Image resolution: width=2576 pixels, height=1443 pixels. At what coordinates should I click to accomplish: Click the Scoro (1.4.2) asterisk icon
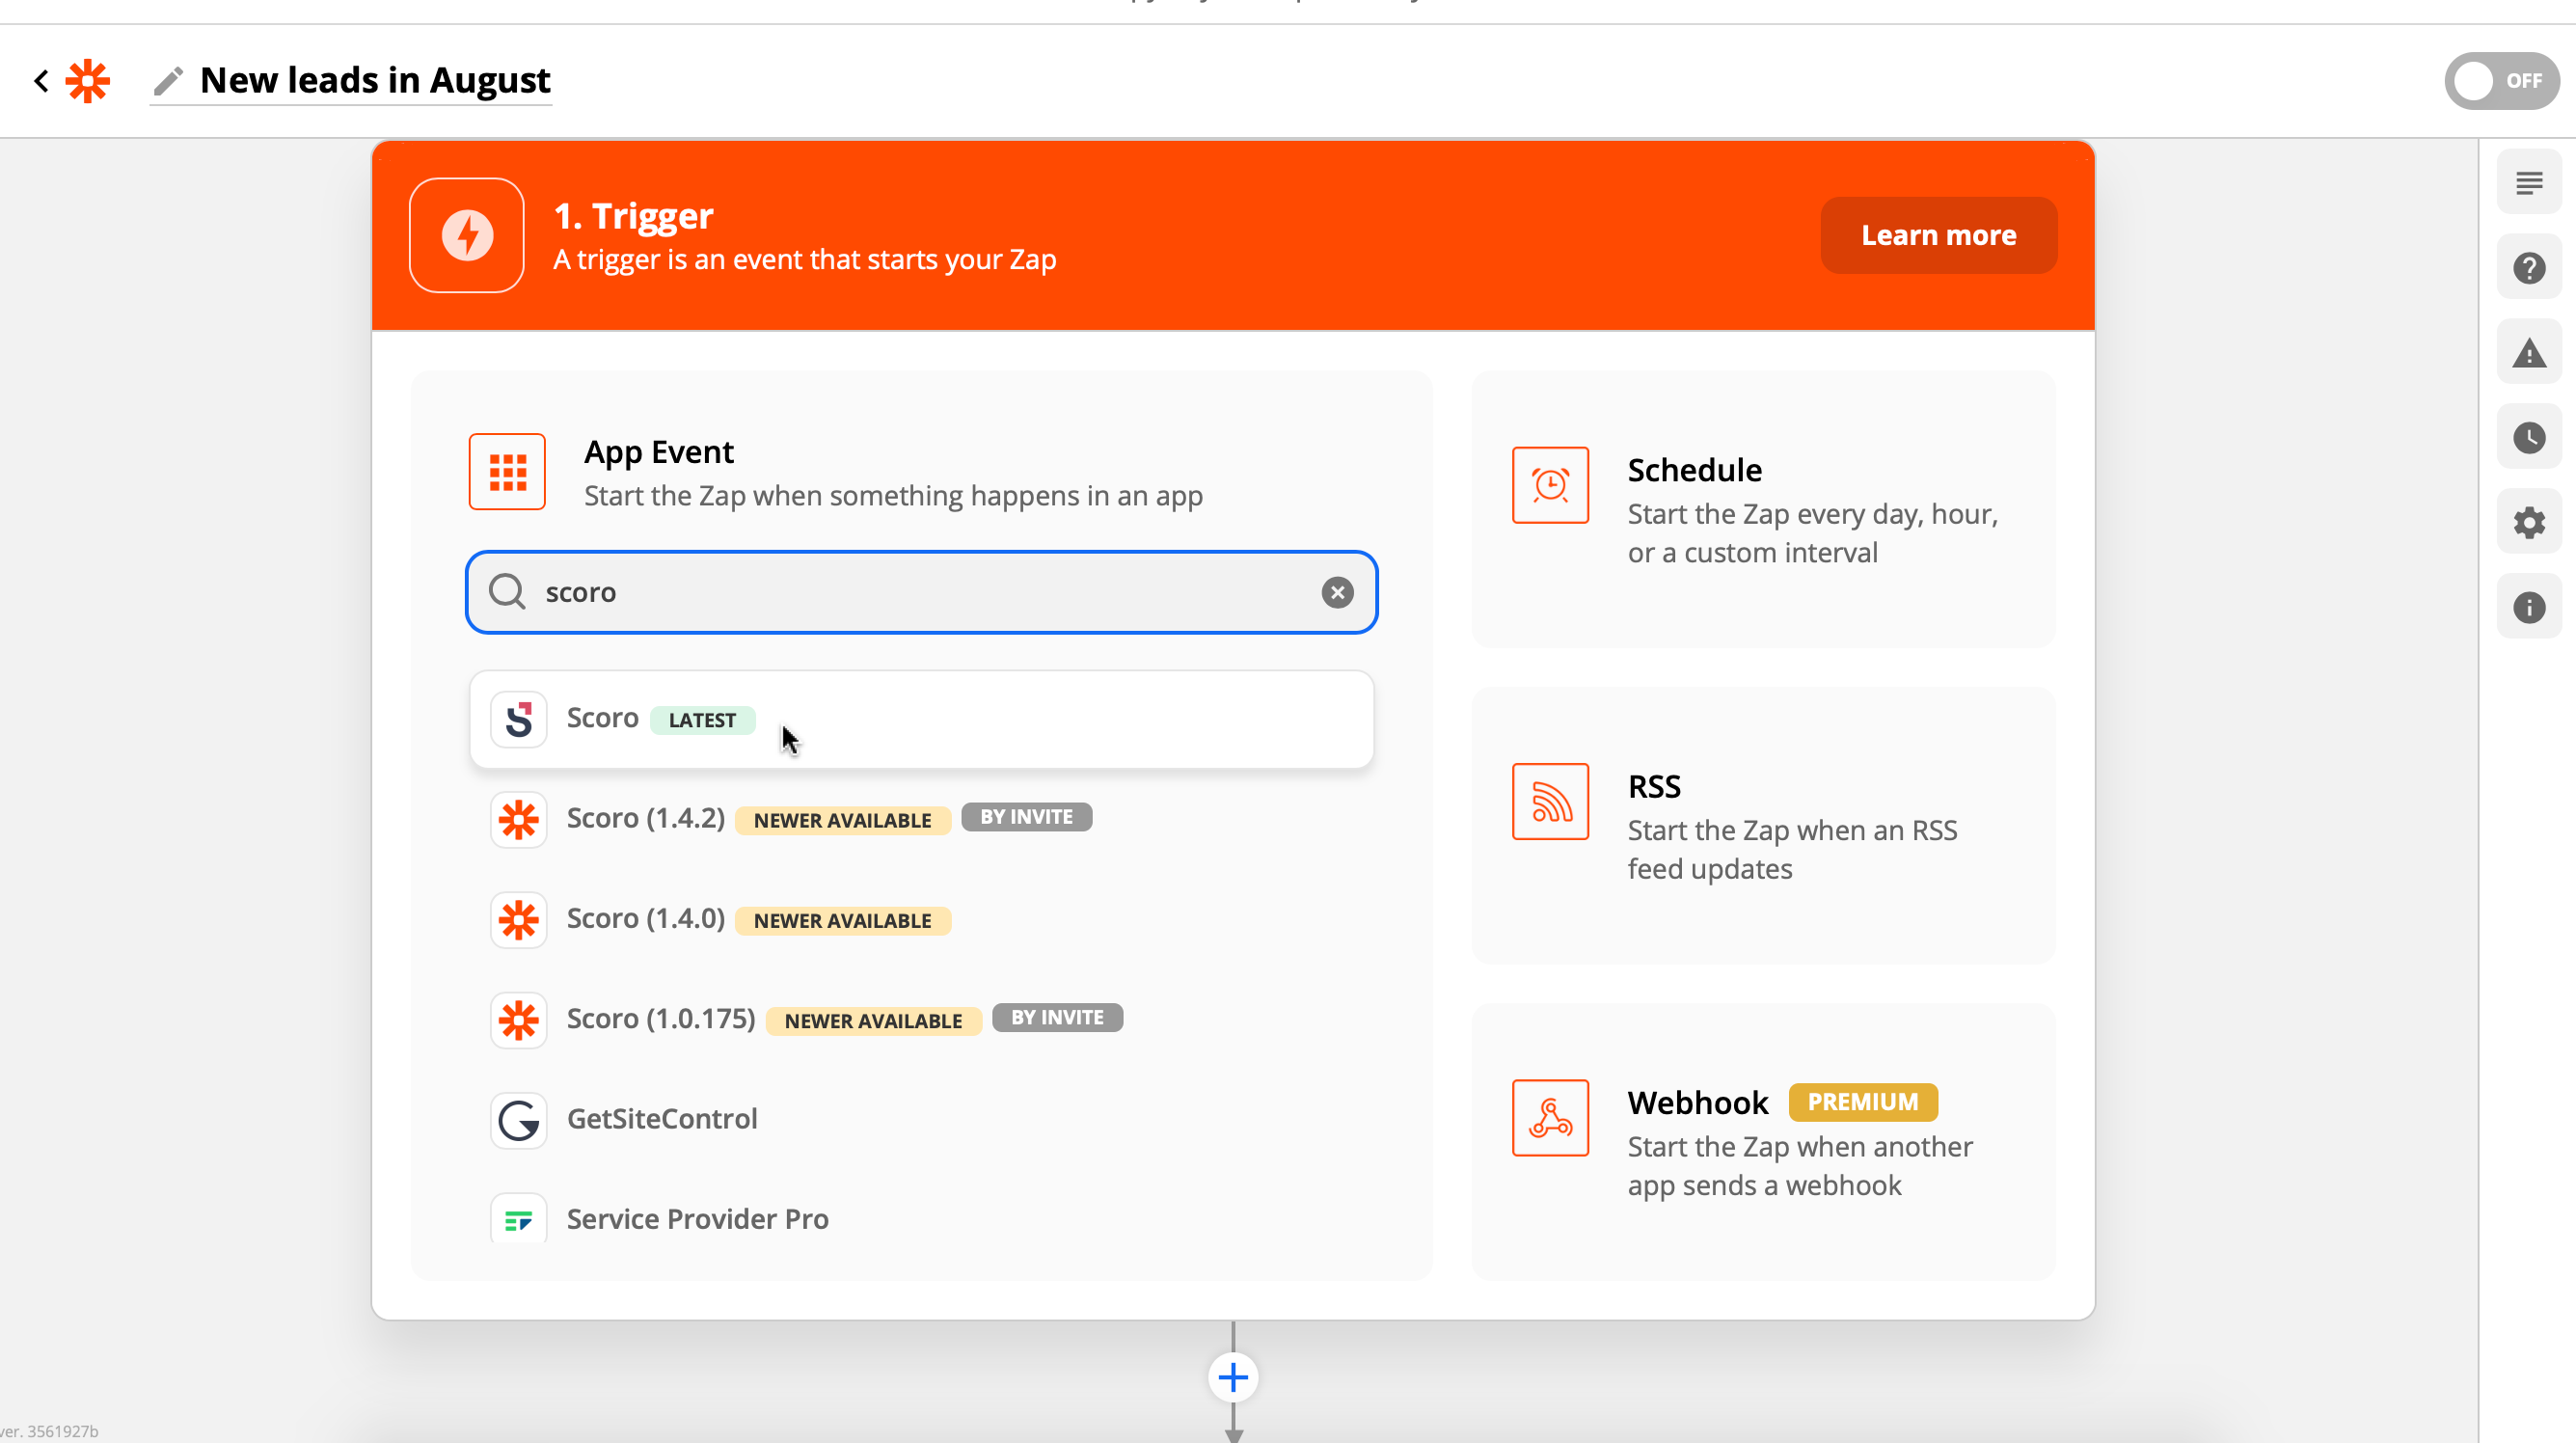tap(518, 819)
